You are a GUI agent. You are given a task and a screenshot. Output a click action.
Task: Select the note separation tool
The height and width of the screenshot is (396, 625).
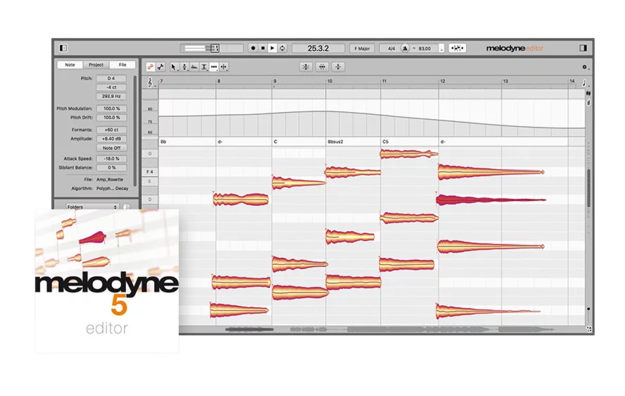(224, 67)
